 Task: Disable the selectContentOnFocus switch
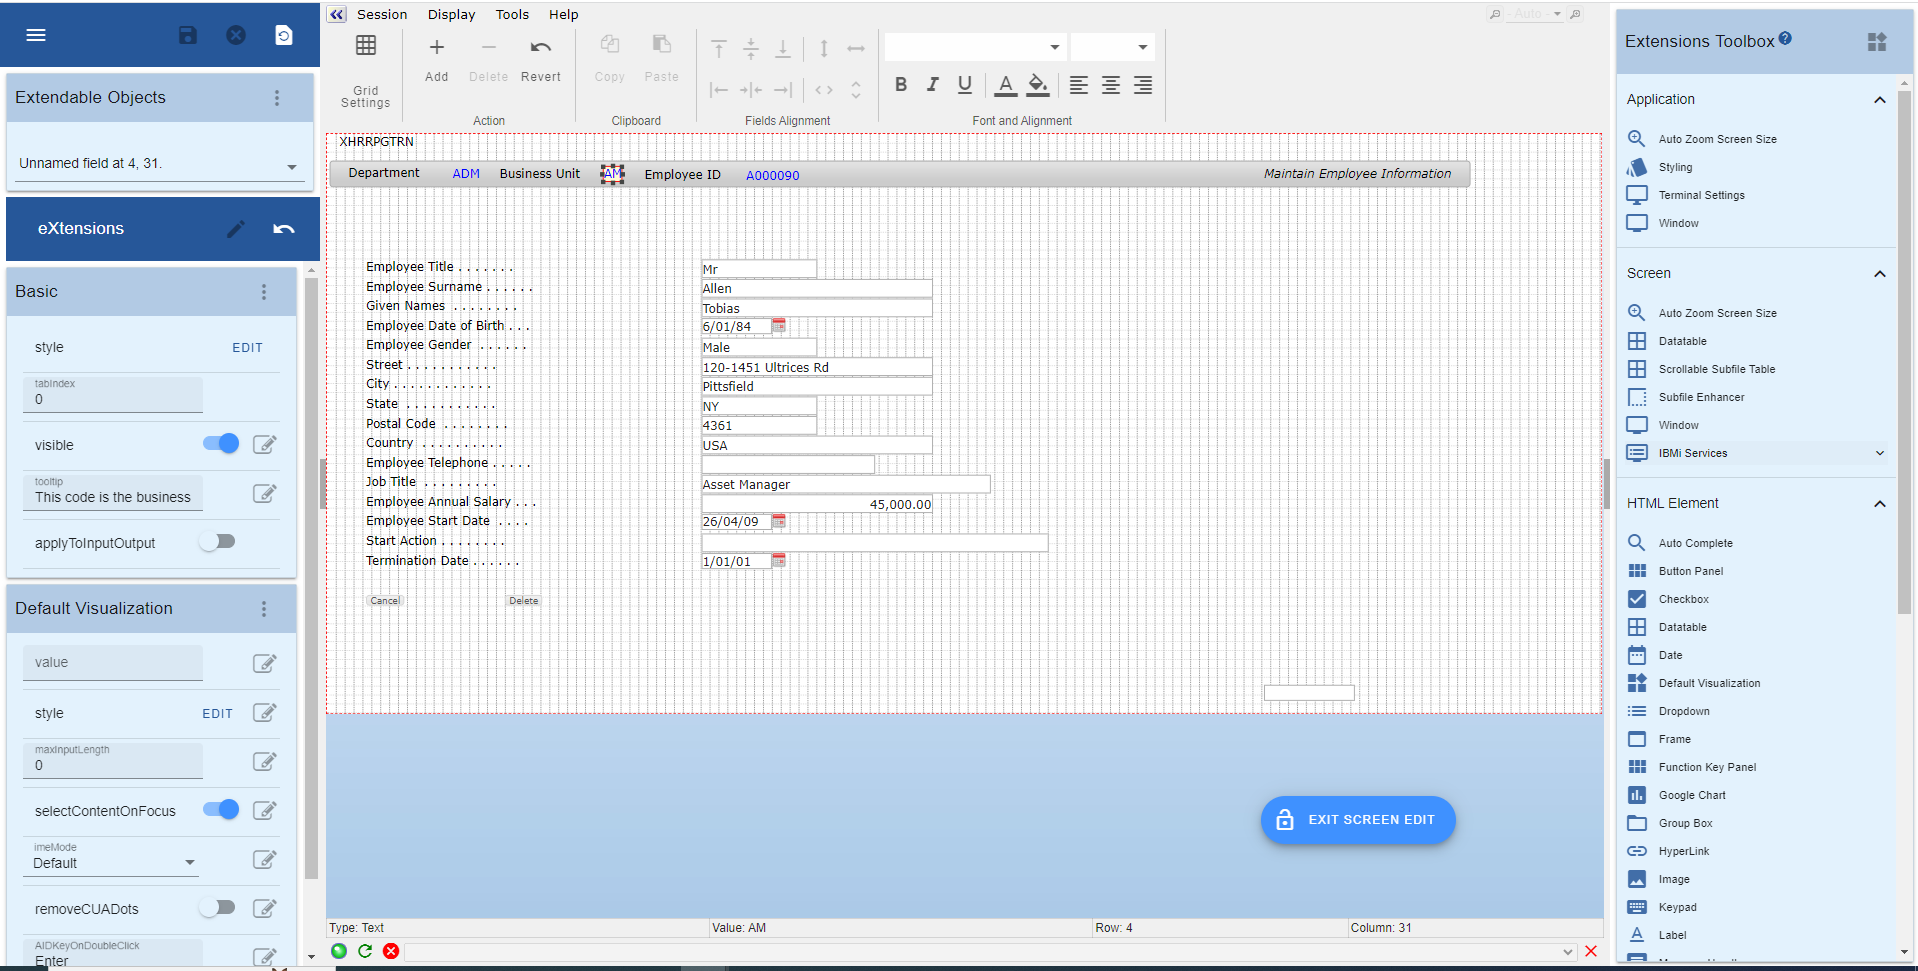coord(221,810)
